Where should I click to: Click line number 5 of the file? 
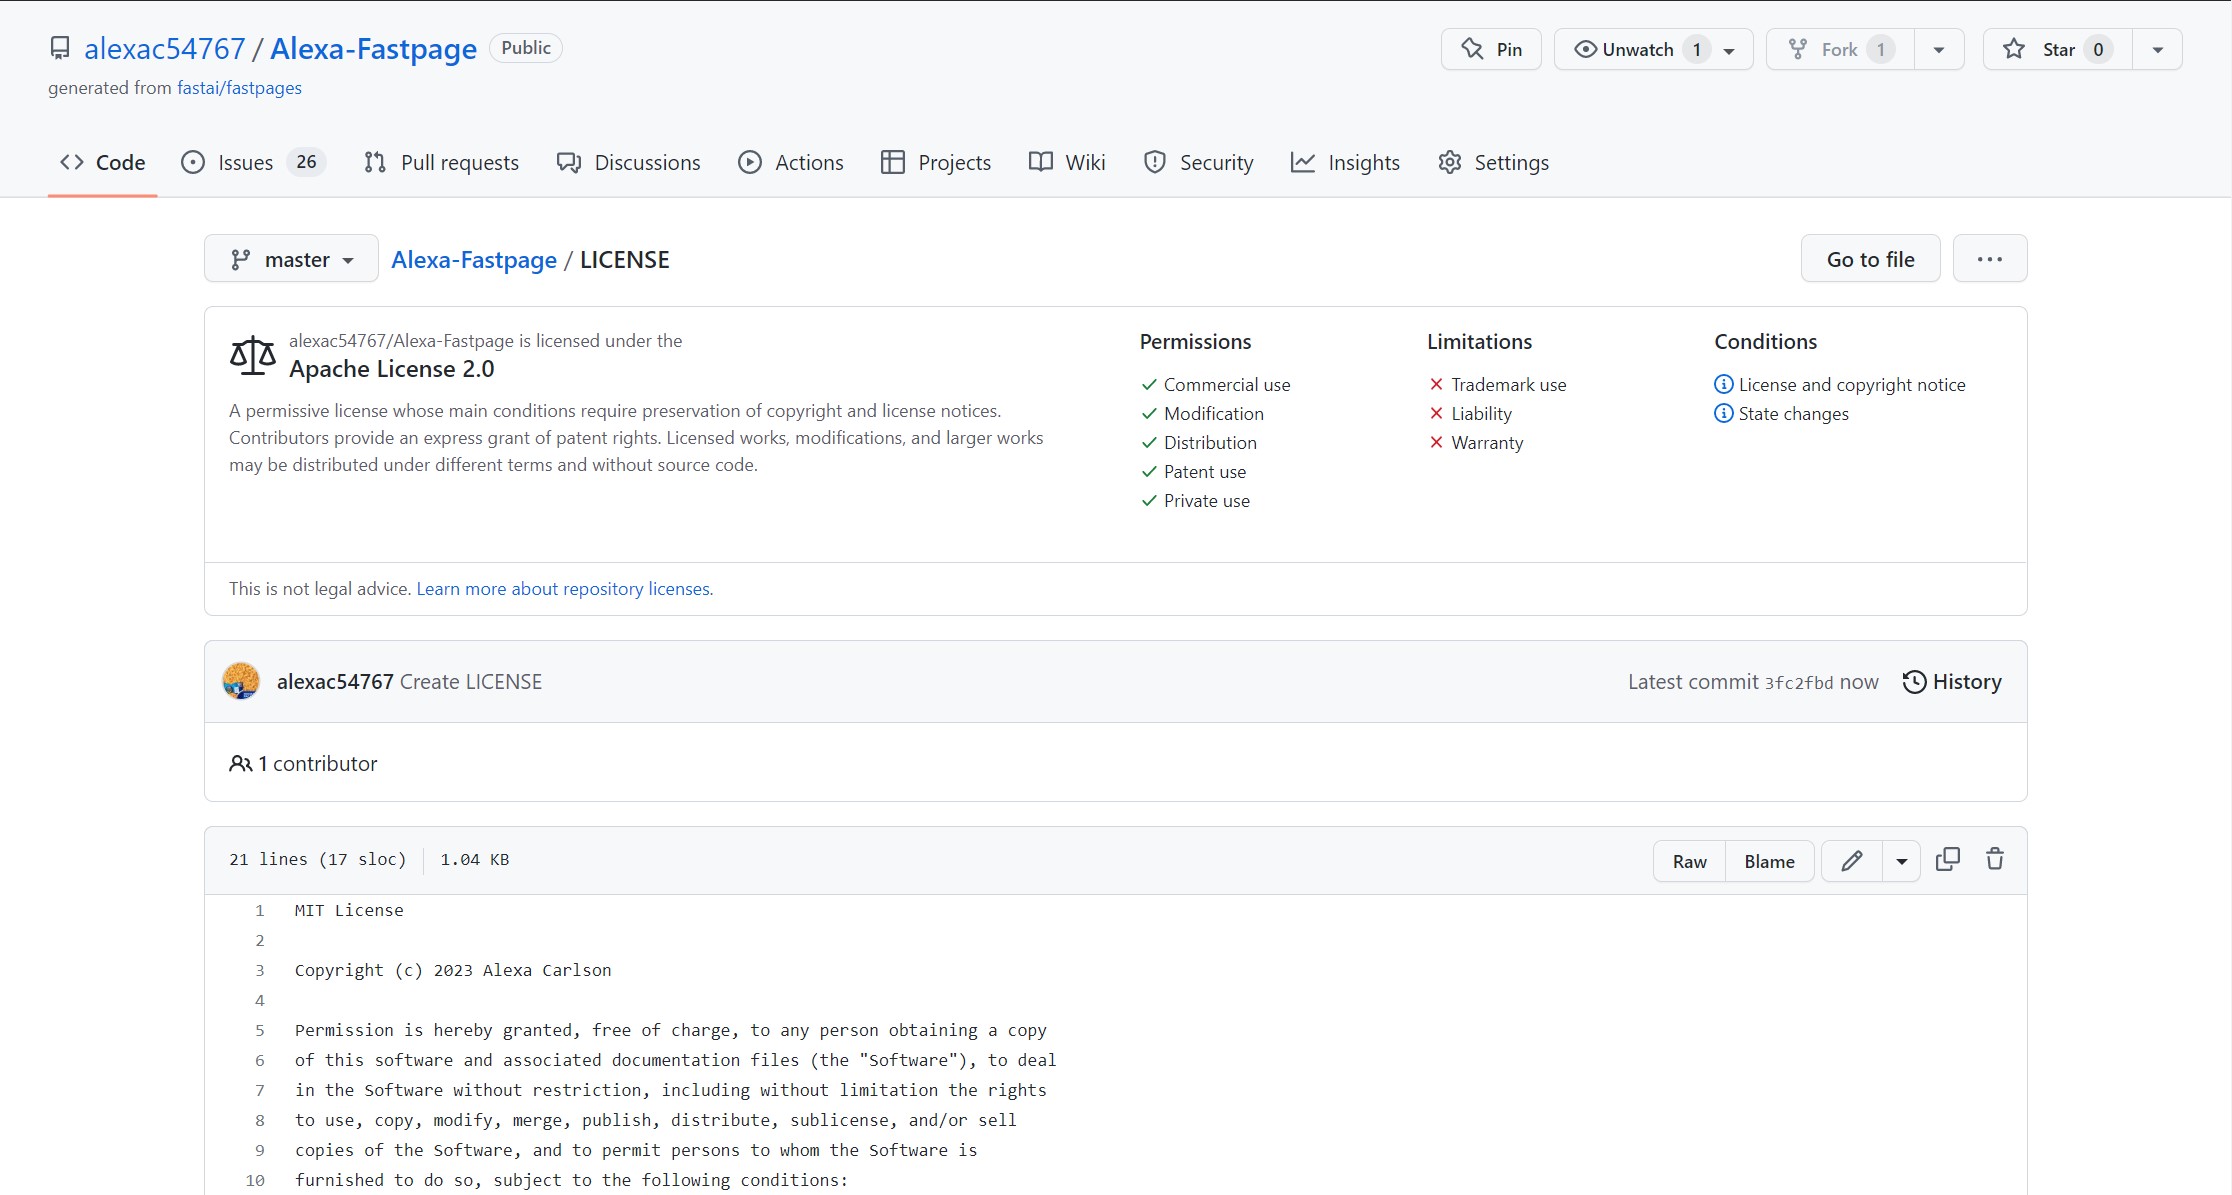pos(260,1031)
